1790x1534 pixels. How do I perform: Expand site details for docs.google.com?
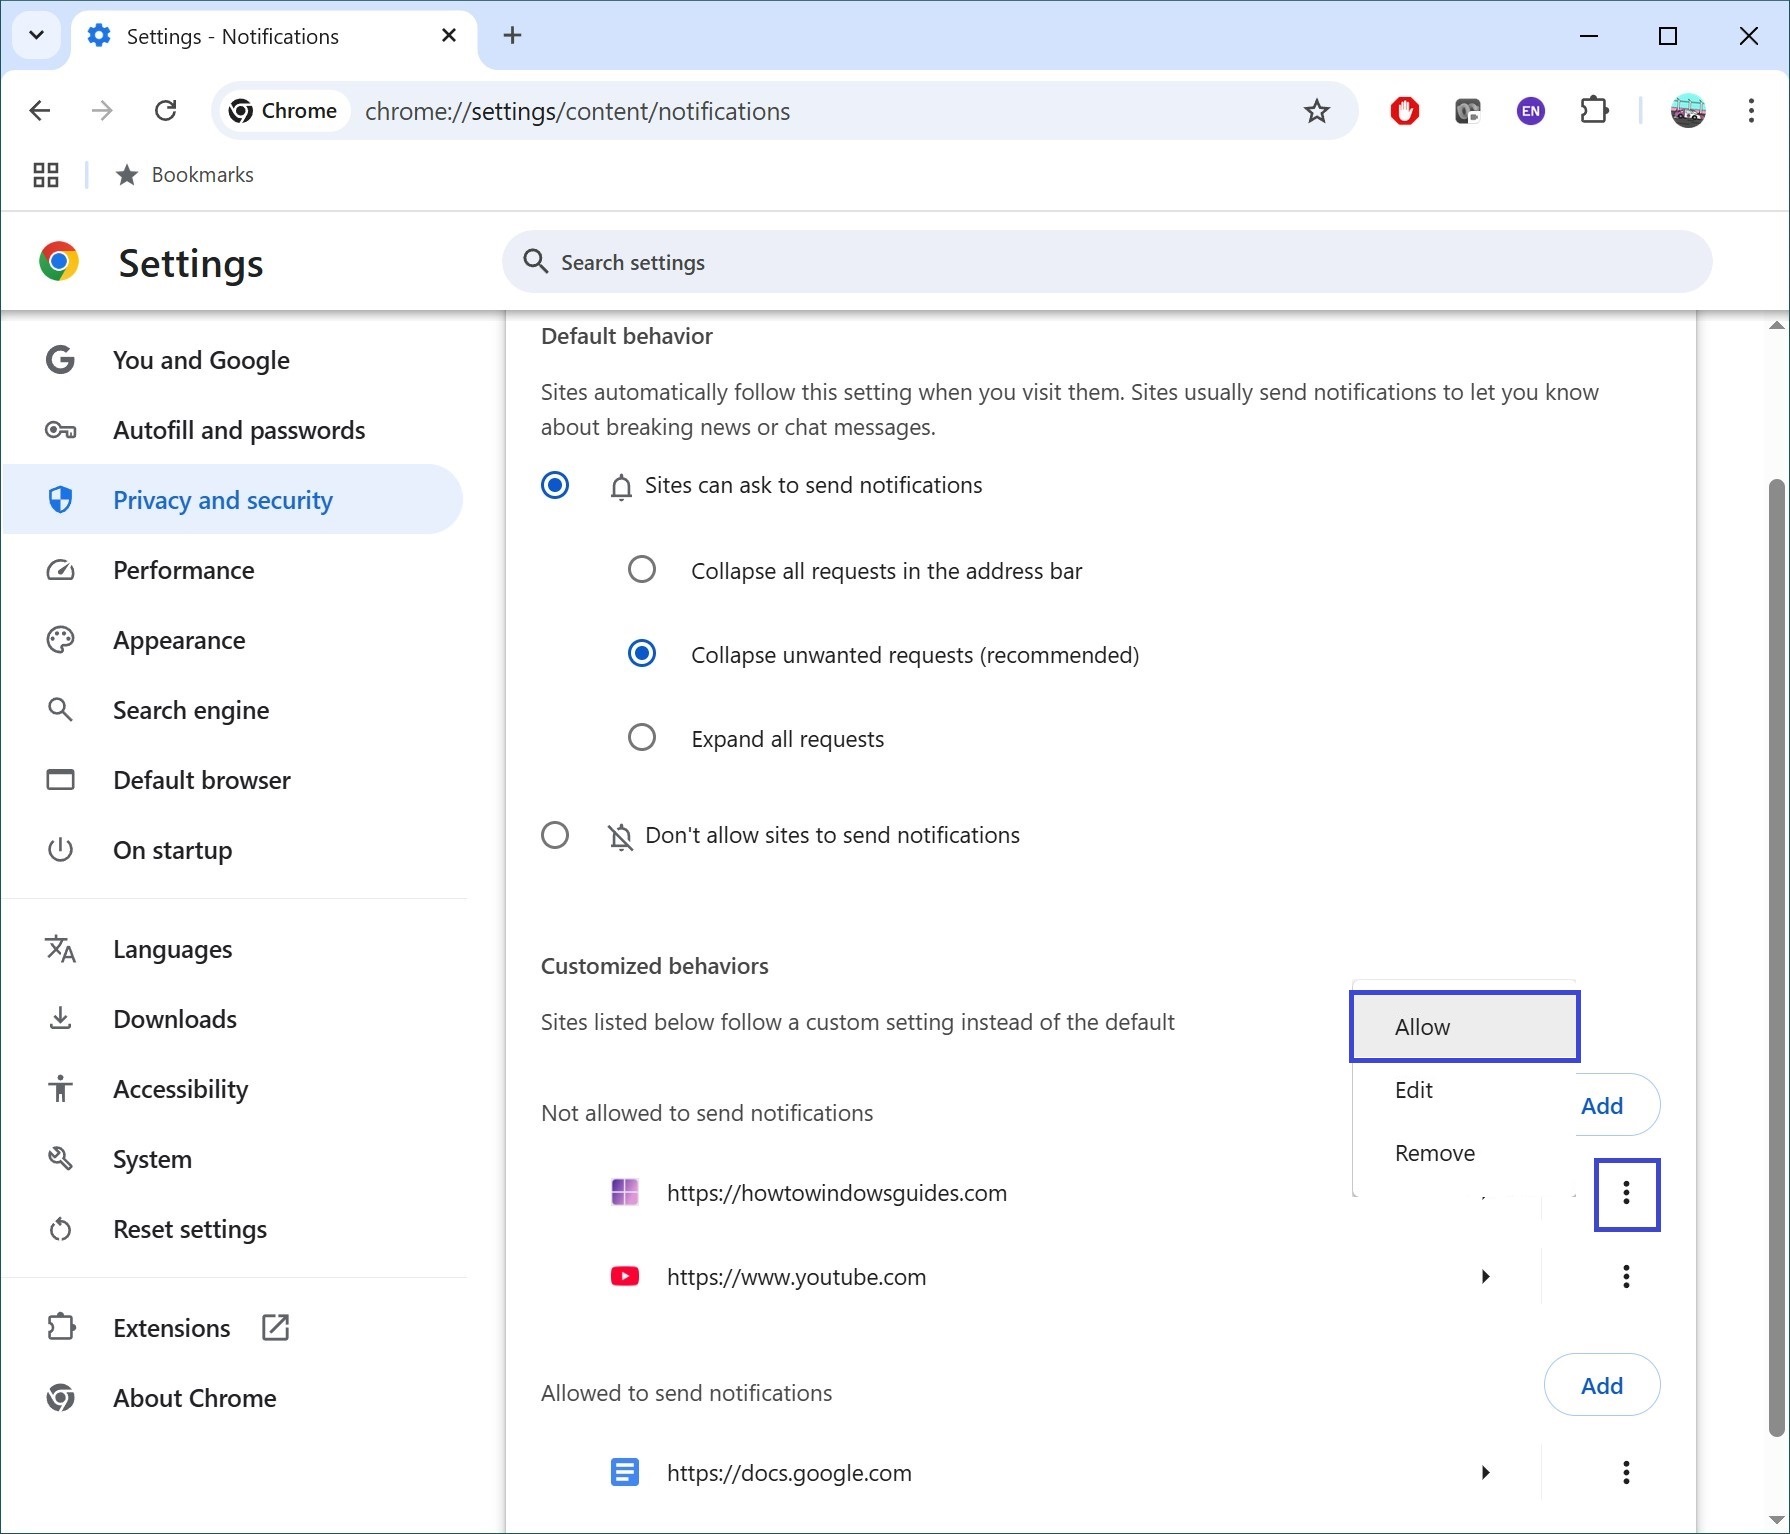1486,1473
